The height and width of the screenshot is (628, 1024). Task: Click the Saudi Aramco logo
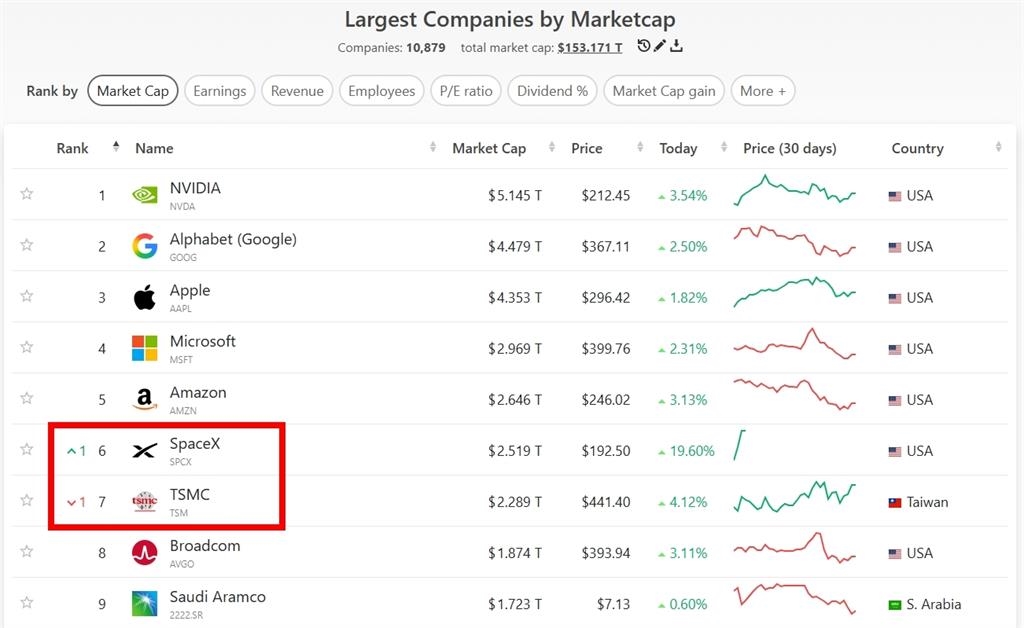coord(144,604)
